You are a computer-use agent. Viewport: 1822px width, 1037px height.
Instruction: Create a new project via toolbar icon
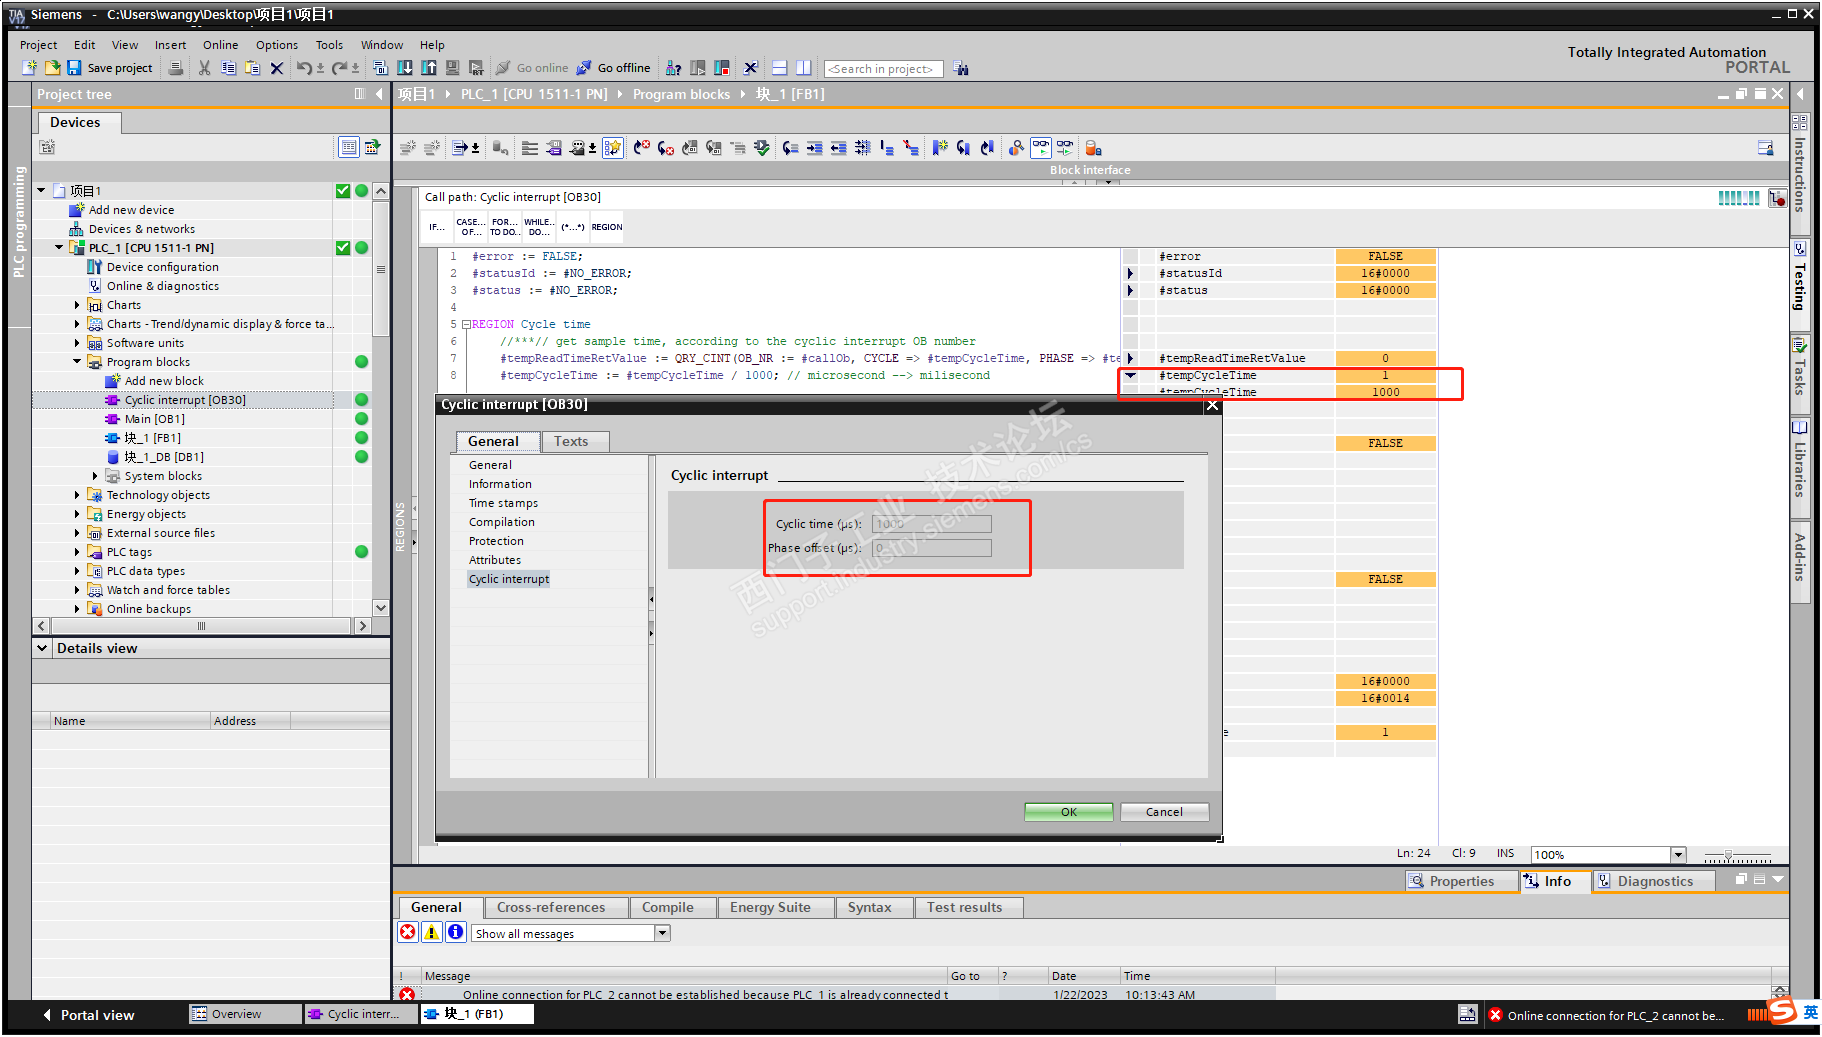(30, 68)
